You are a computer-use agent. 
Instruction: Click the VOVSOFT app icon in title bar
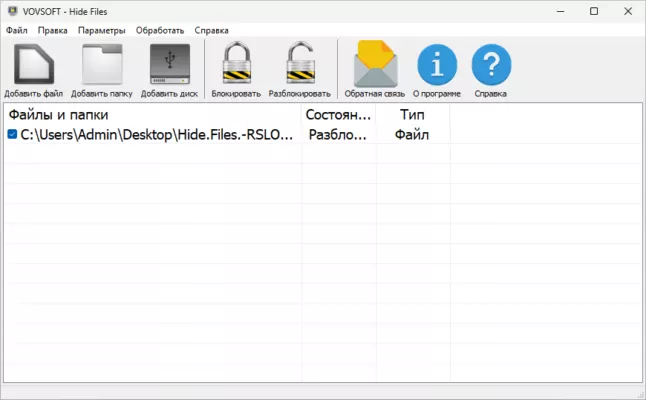tap(13, 11)
